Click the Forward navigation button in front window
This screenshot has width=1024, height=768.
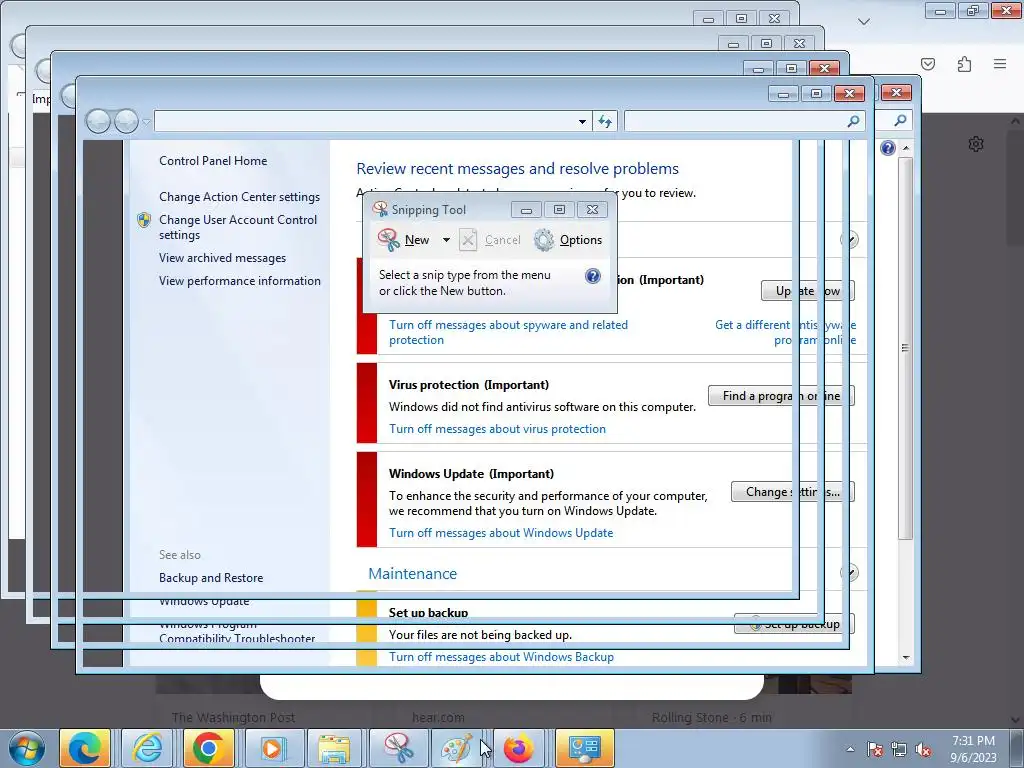coord(125,121)
